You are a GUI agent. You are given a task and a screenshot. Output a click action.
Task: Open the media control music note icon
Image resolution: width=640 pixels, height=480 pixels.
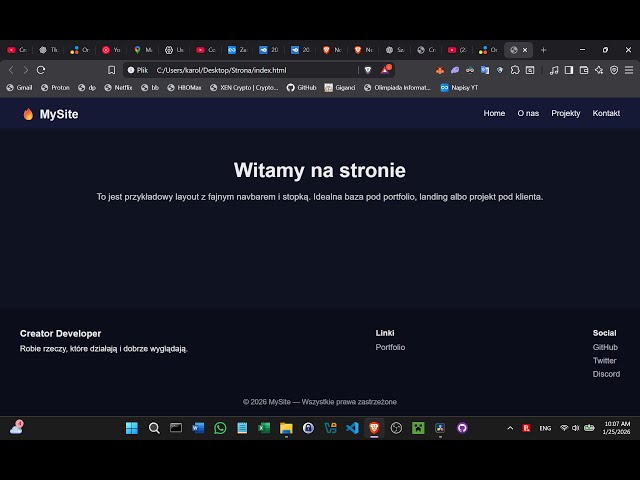click(554, 70)
